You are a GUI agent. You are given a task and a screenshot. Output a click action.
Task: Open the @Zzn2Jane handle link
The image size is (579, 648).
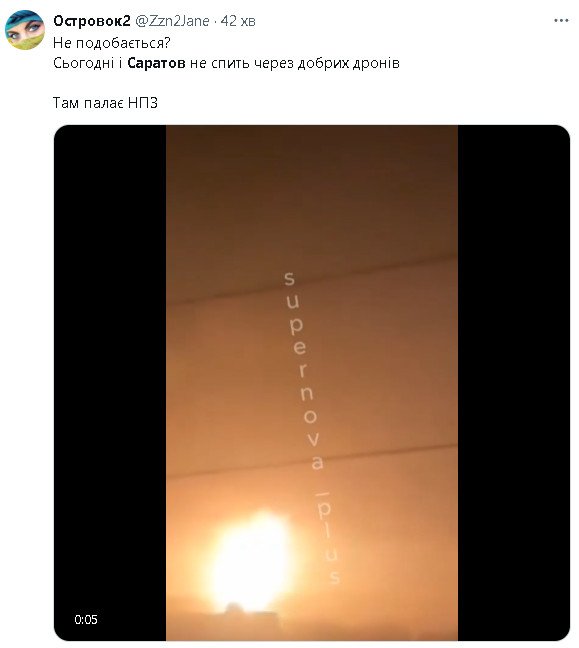172,21
